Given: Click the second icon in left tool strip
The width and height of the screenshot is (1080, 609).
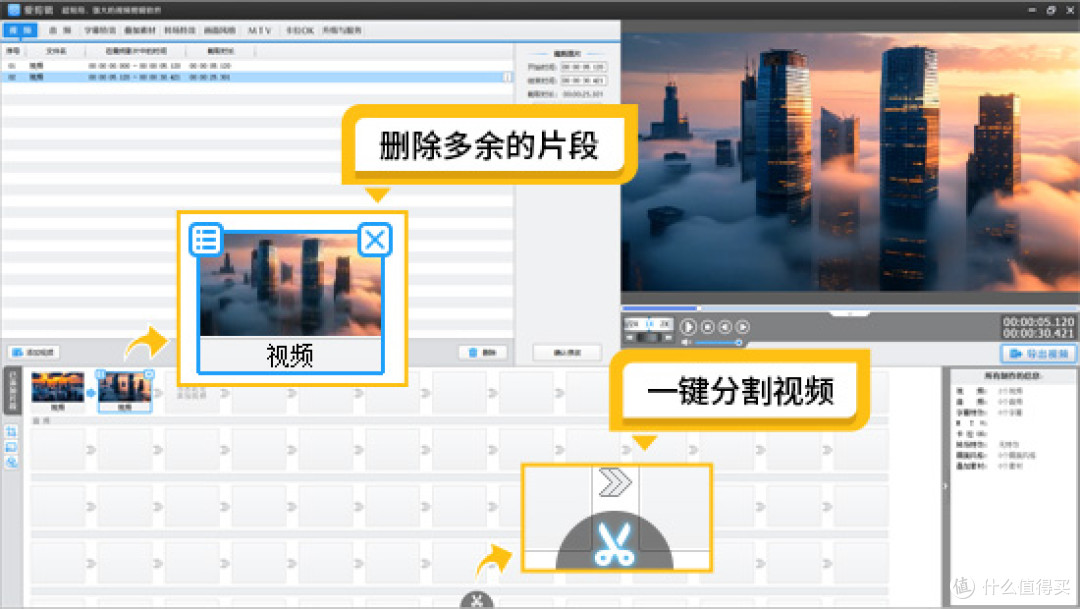Looking at the screenshot, I should coord(12,447).
